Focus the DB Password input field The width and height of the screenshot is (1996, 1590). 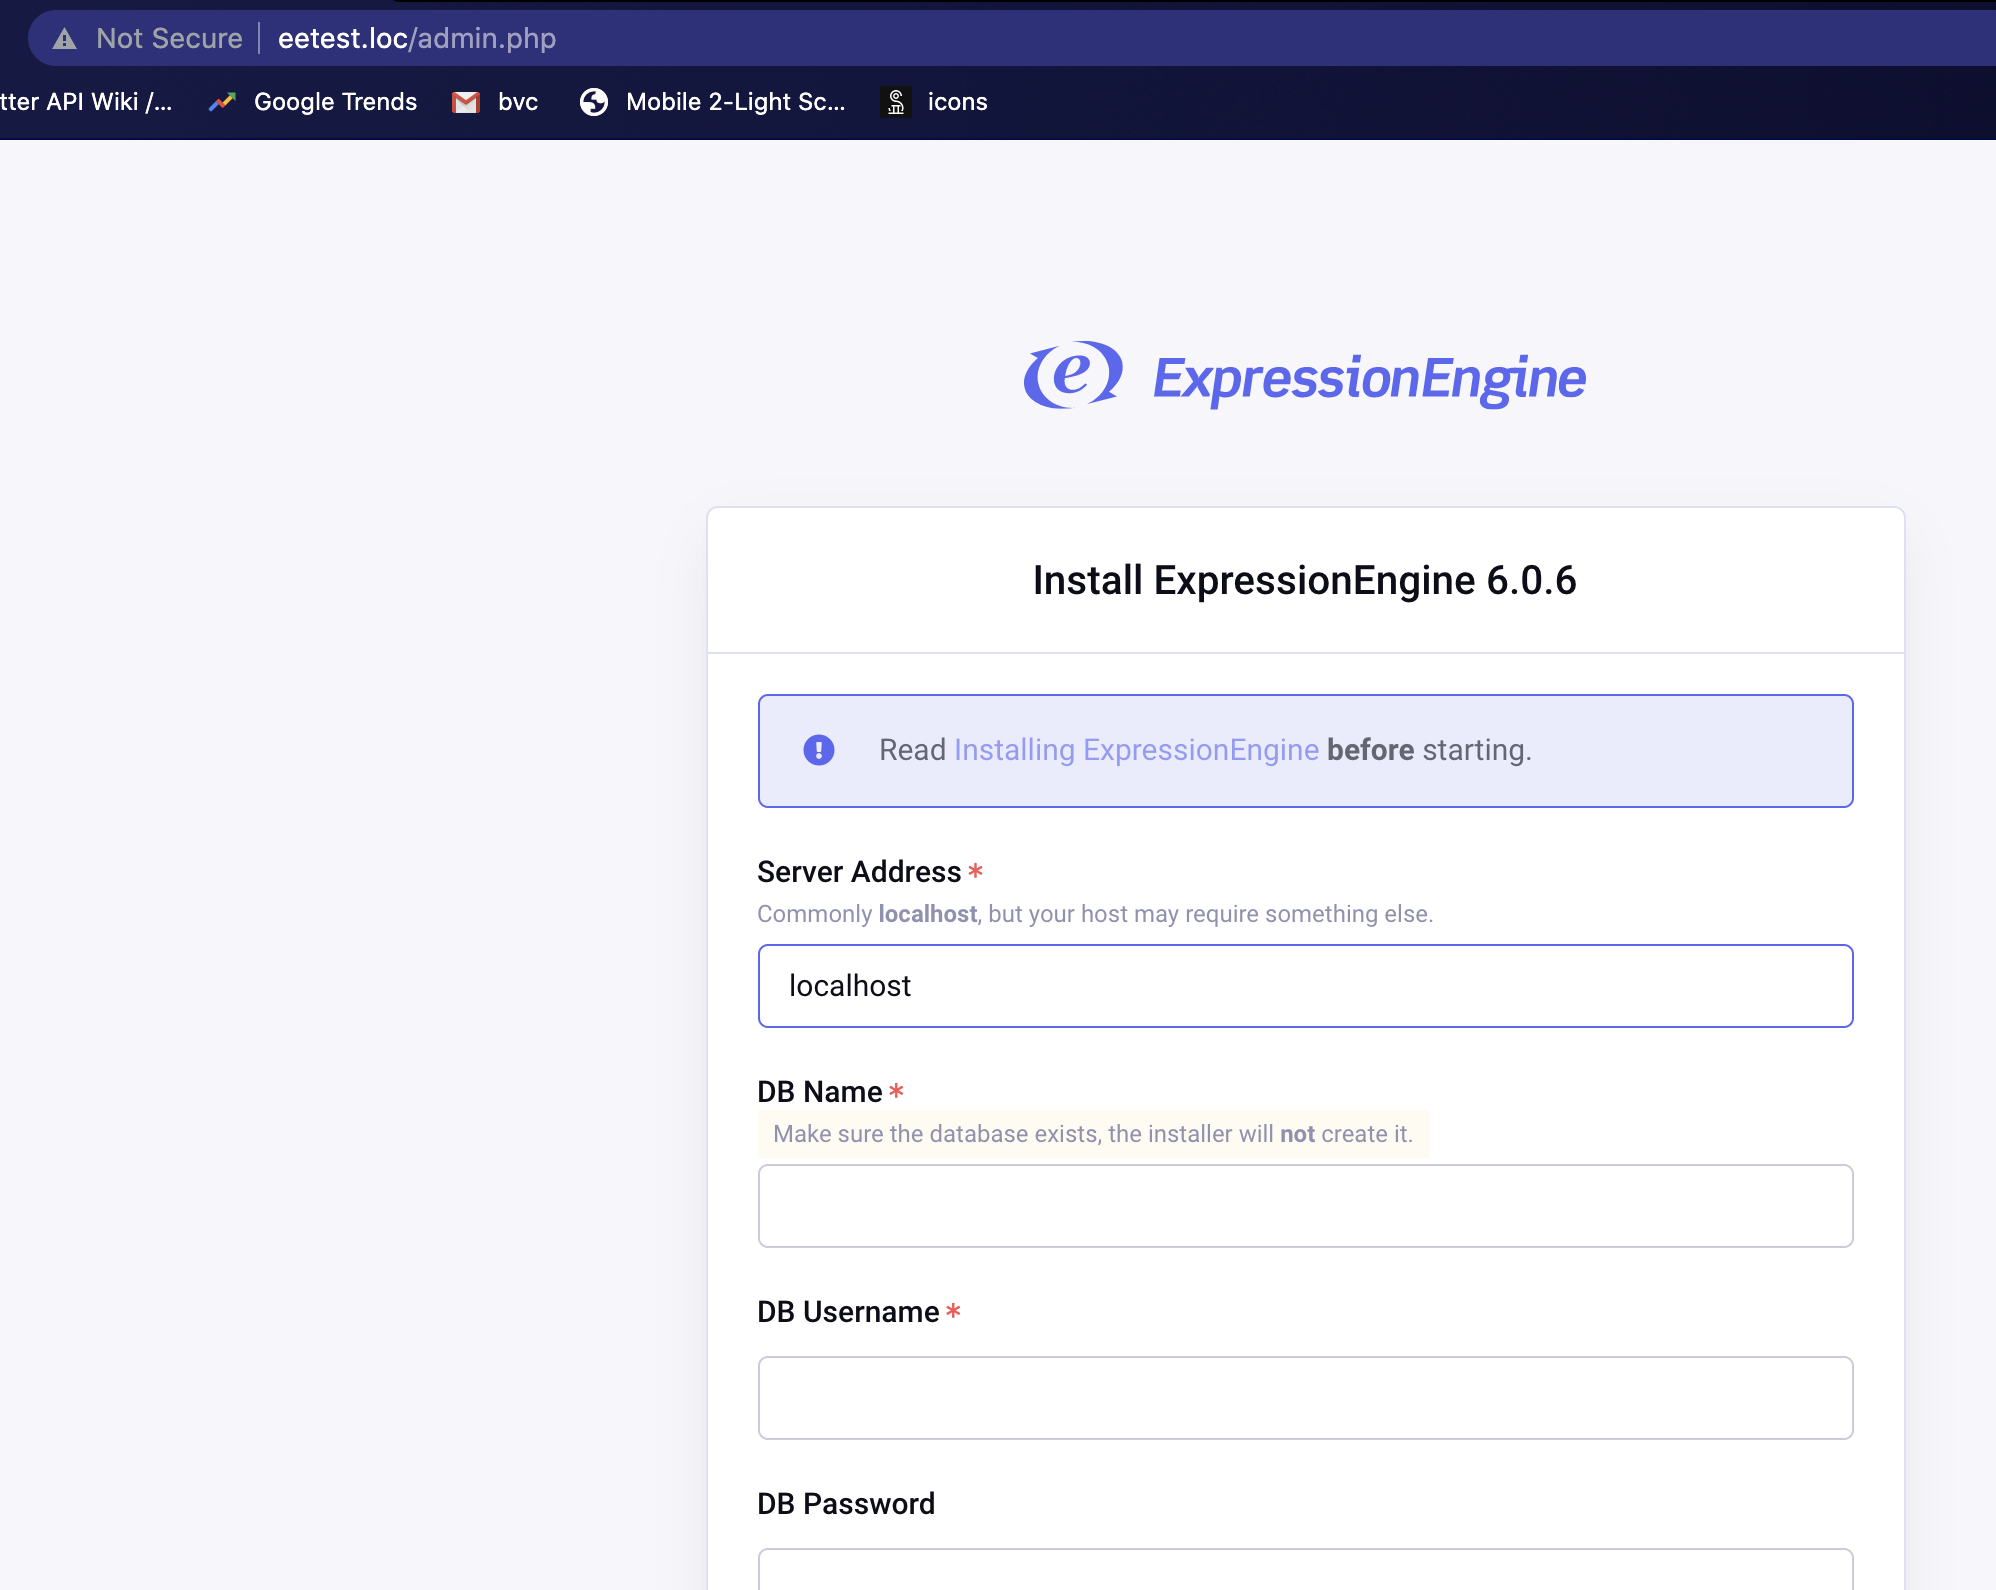1305,1570
